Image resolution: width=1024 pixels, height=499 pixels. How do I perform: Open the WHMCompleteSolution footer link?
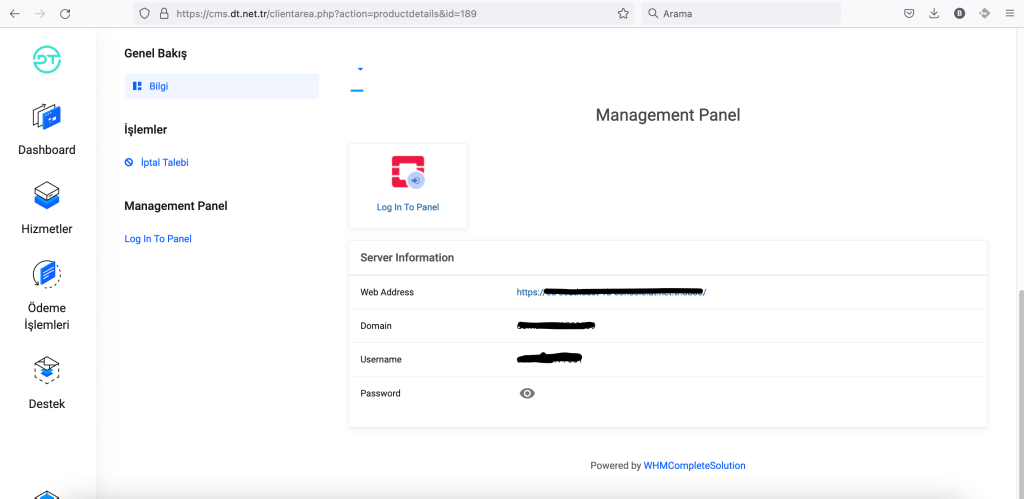(x=694, y=466)
